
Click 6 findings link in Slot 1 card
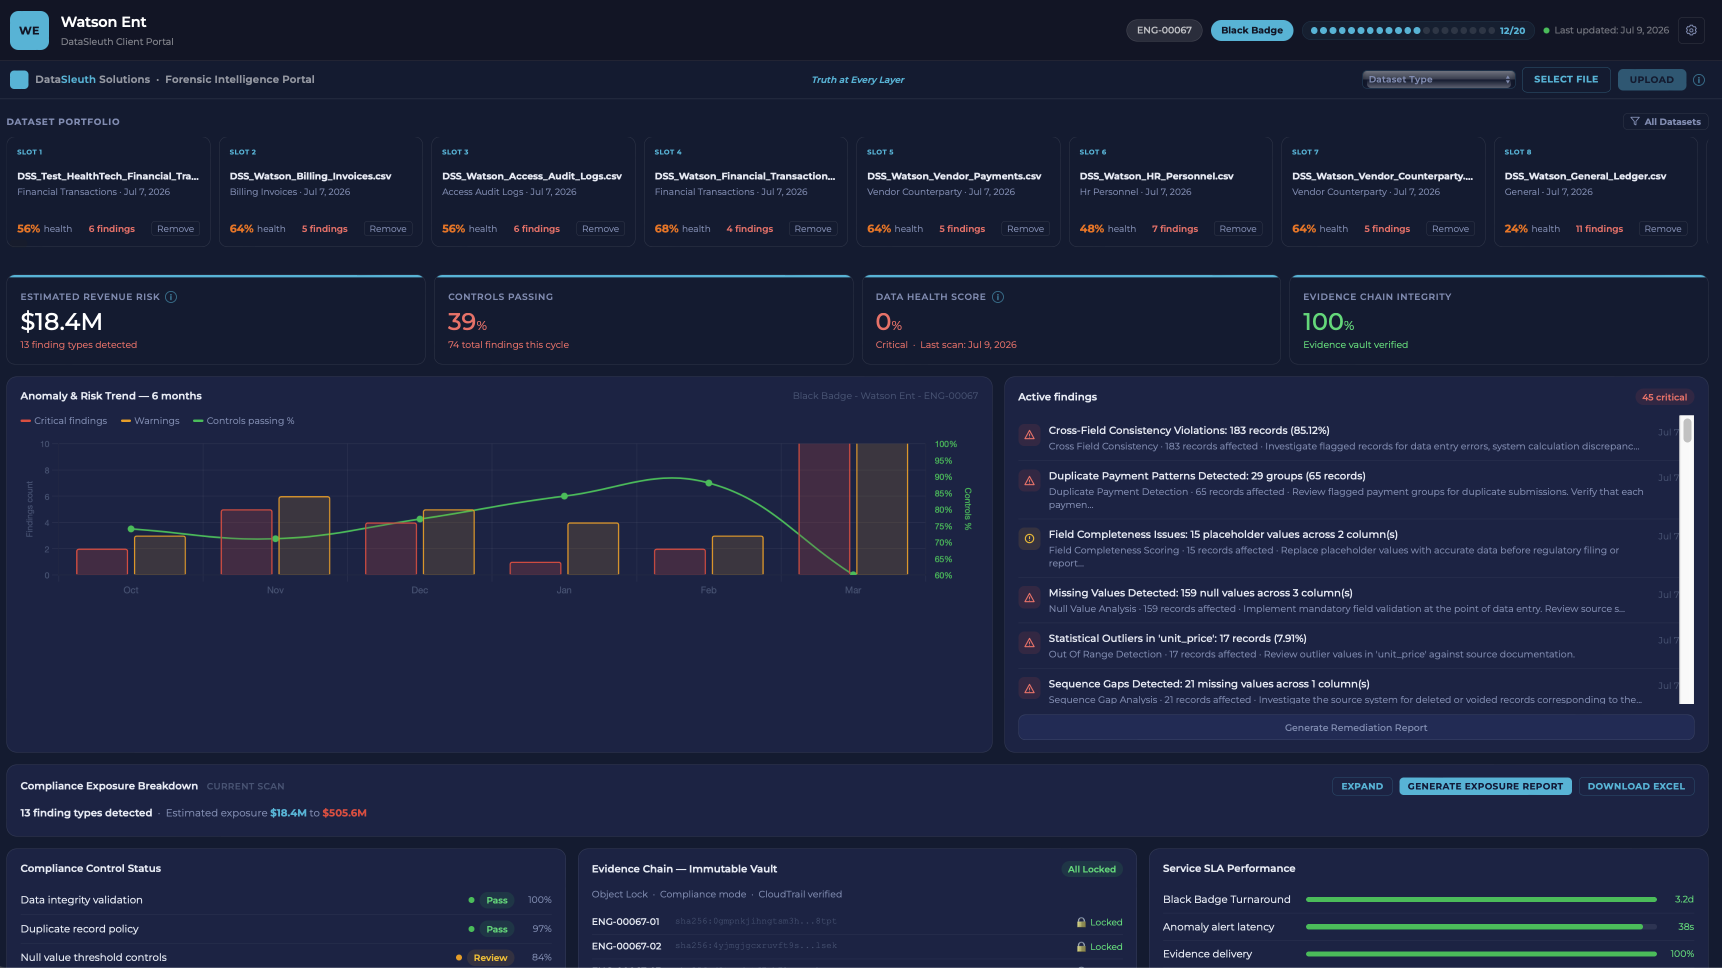(112, 229)
